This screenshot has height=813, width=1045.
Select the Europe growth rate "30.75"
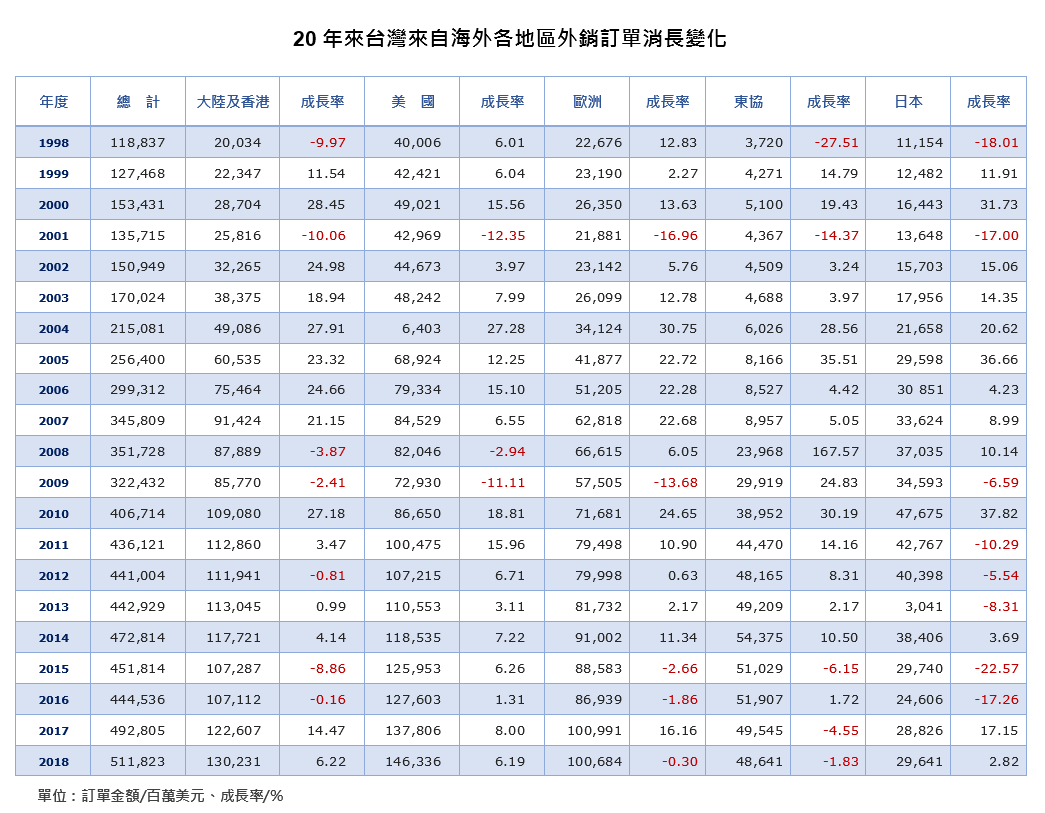pos(678,329)
